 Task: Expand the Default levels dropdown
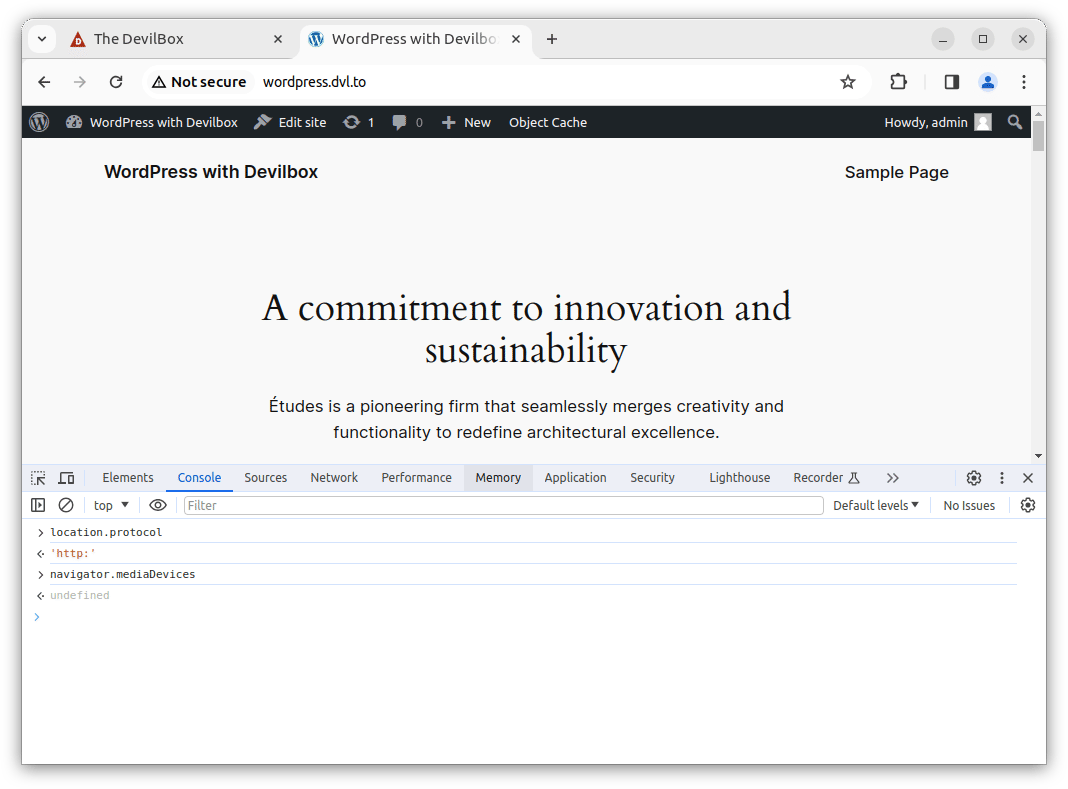pyautogui.click(x=875, y=506)
